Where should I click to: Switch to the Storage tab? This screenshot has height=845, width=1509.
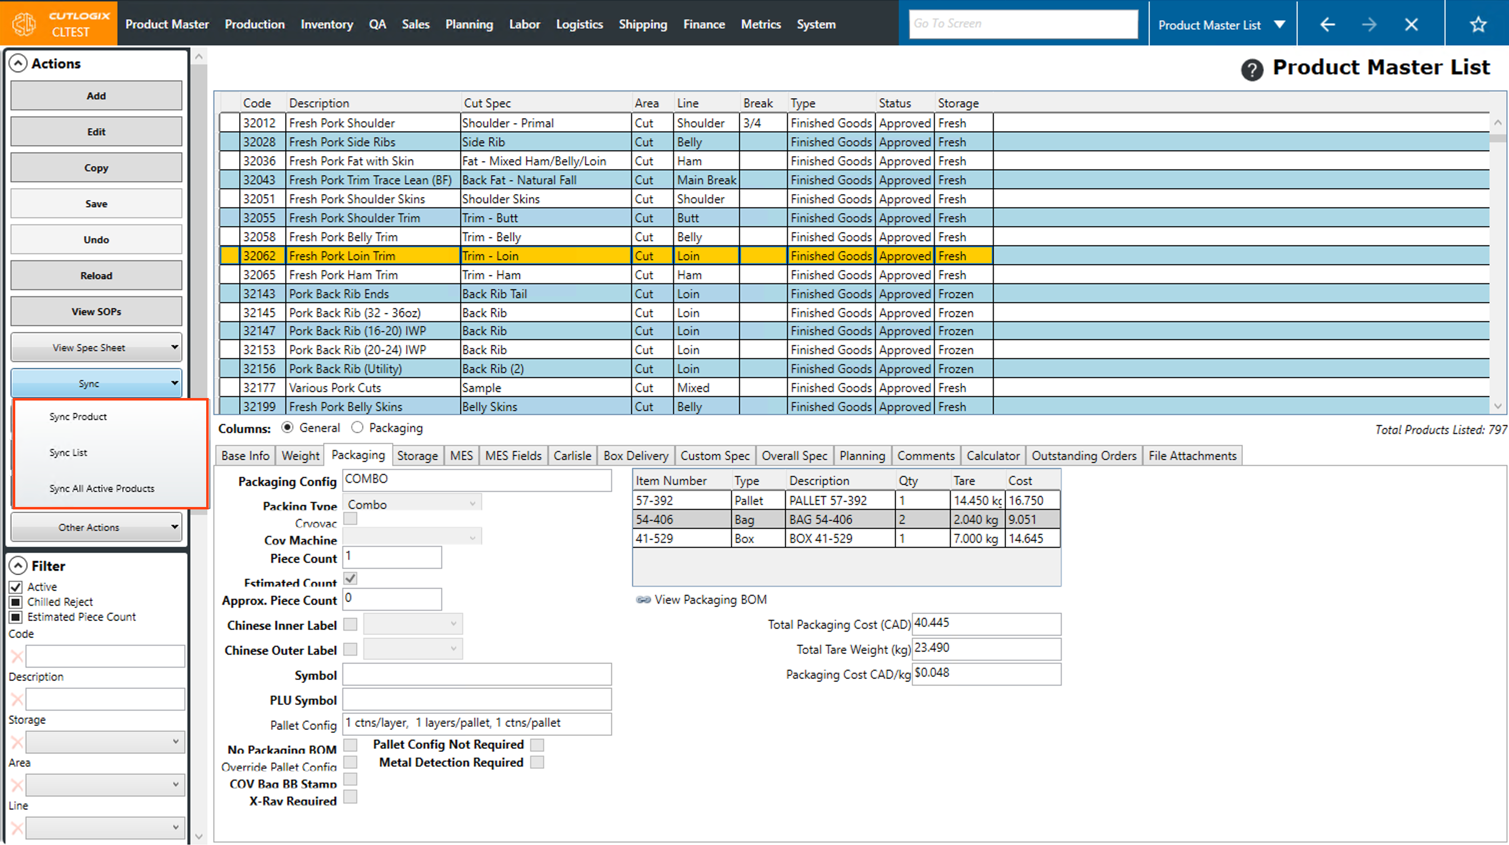[417, 456]
